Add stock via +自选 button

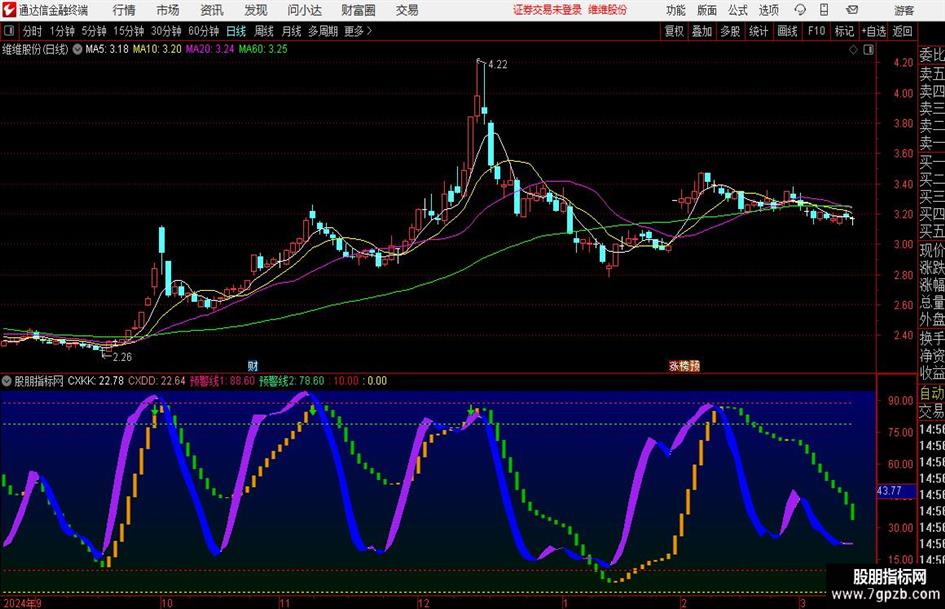click(x=873, y=31)
